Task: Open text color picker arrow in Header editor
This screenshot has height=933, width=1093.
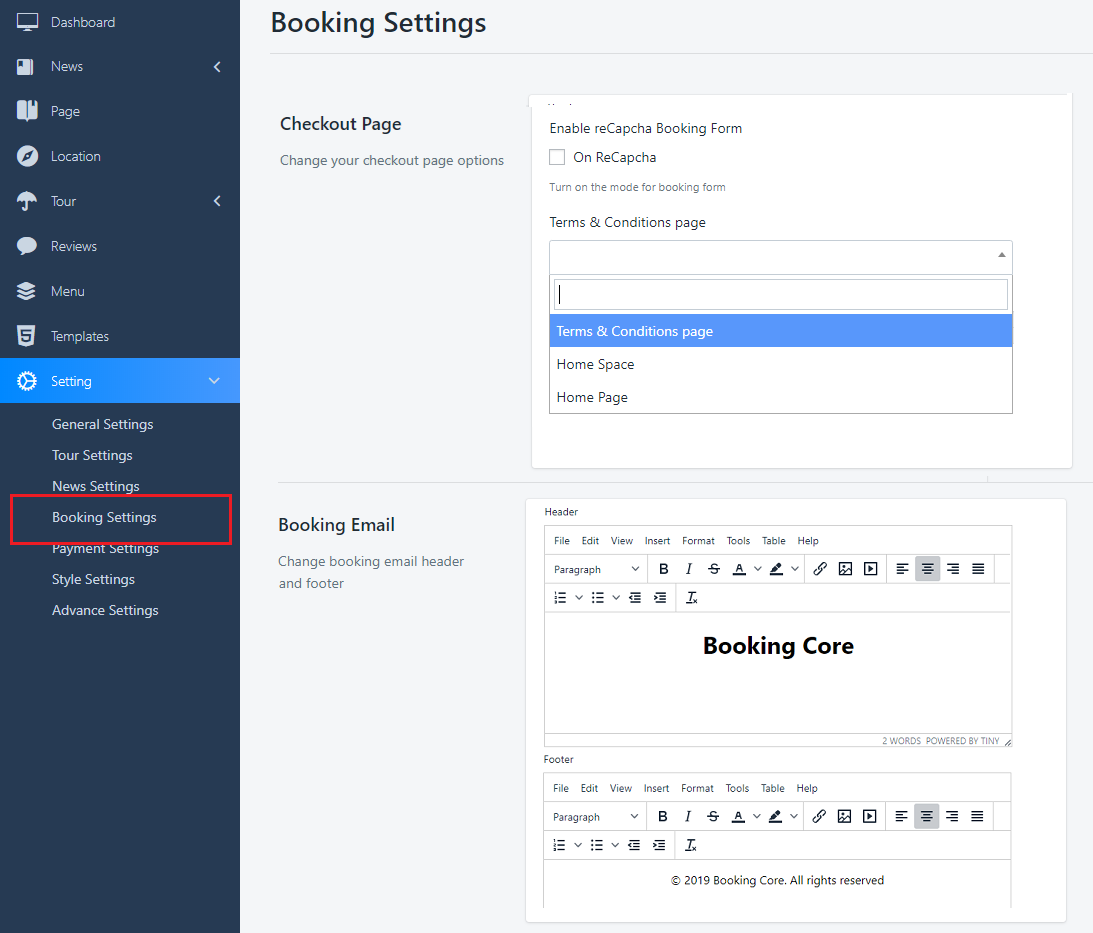Action: (x=757, y=569)
